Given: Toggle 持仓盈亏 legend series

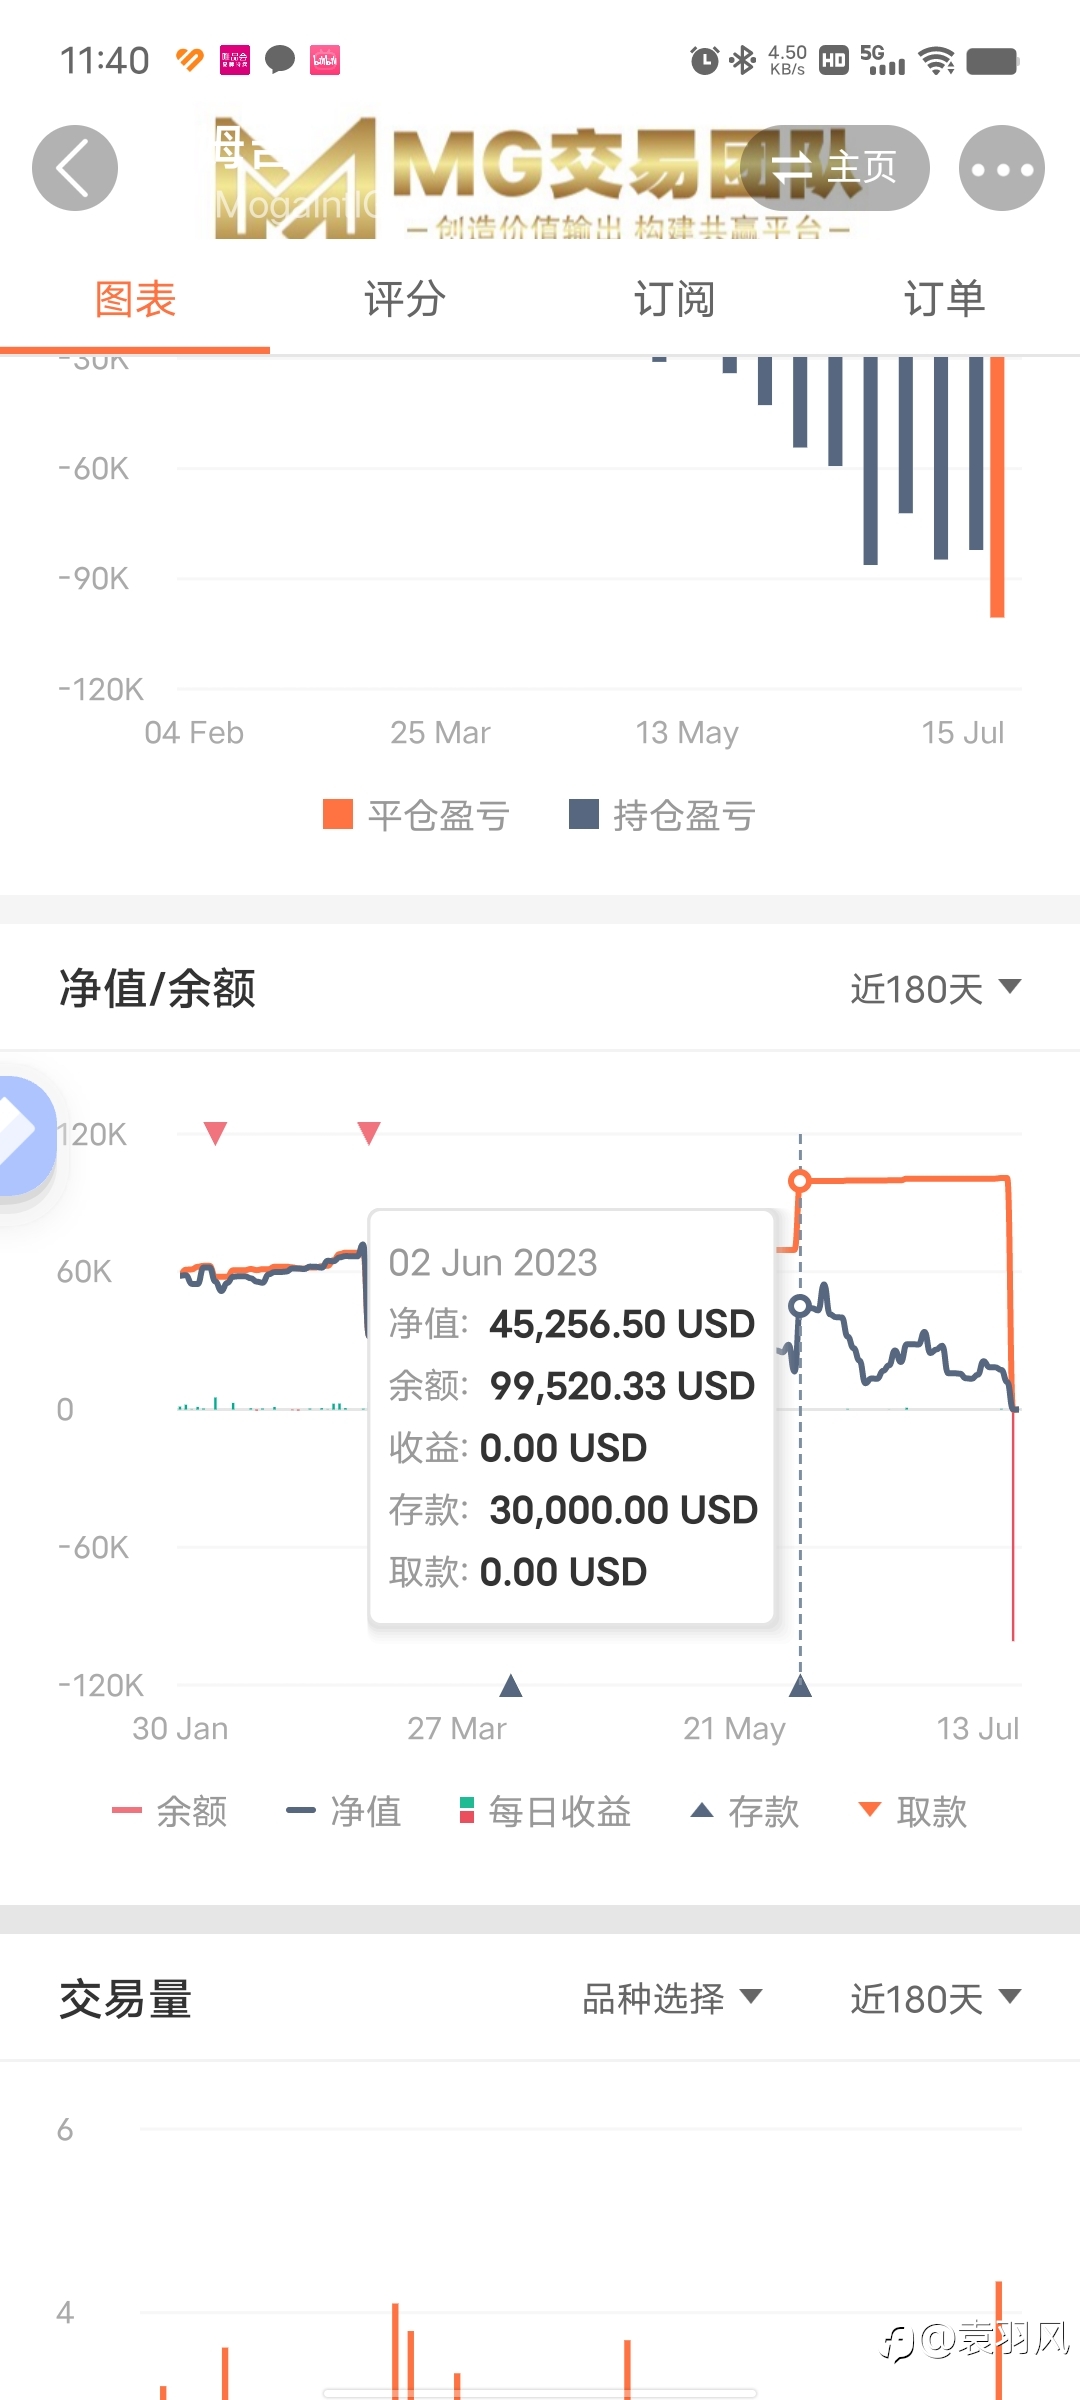Looking at the screenshot, I should 662,815.
